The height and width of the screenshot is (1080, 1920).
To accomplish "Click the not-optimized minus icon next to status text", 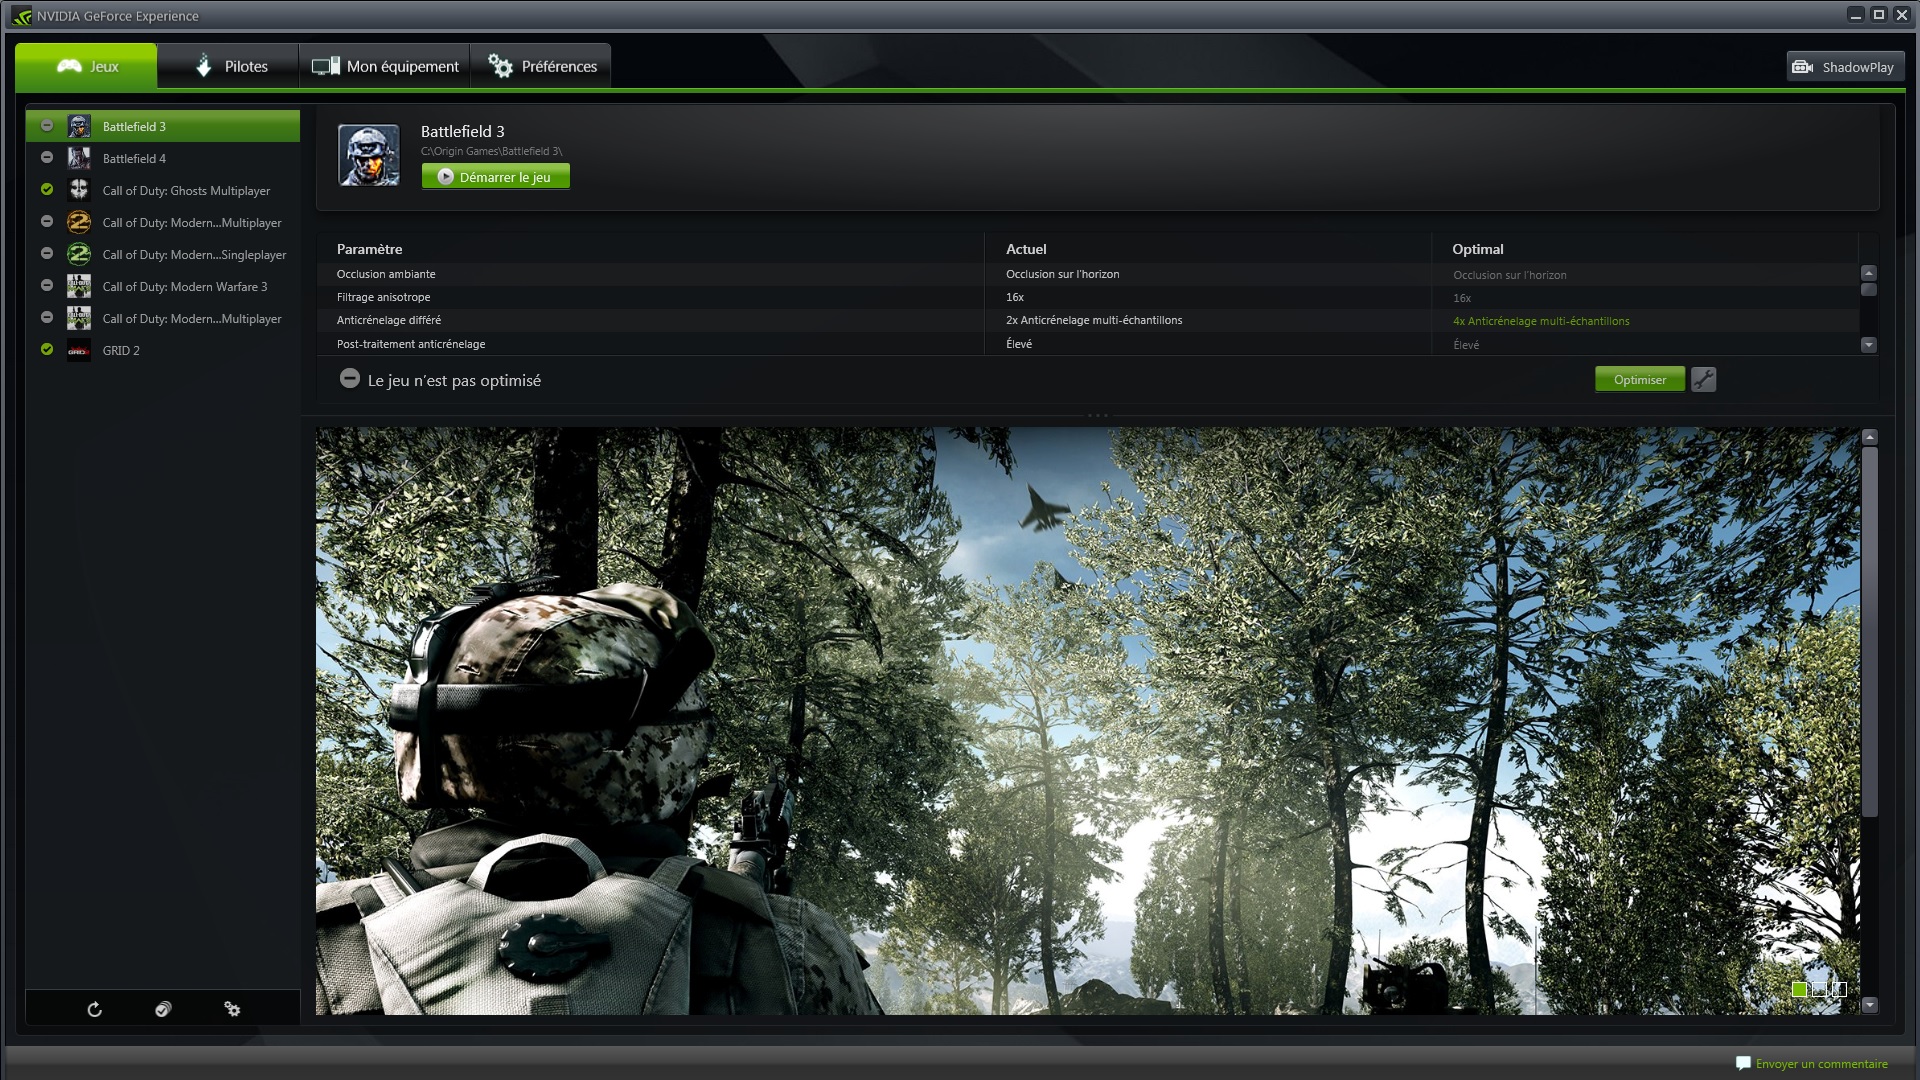I will [x=350, y=379].
